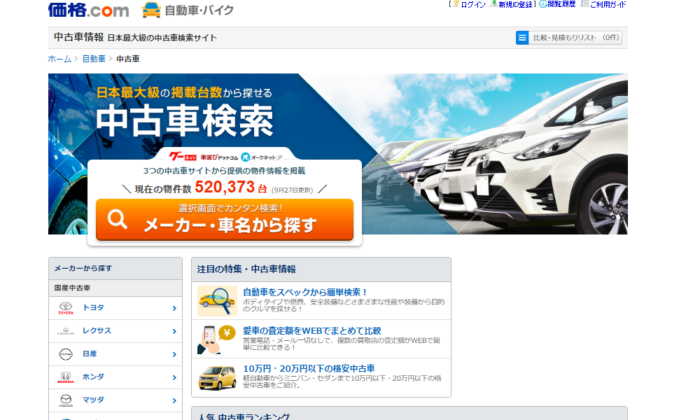Click the 価格.com logo

point(88,9)
